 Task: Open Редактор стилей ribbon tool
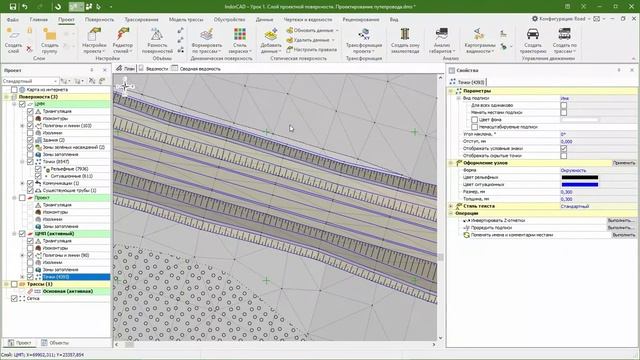click(x=122, y=40)
